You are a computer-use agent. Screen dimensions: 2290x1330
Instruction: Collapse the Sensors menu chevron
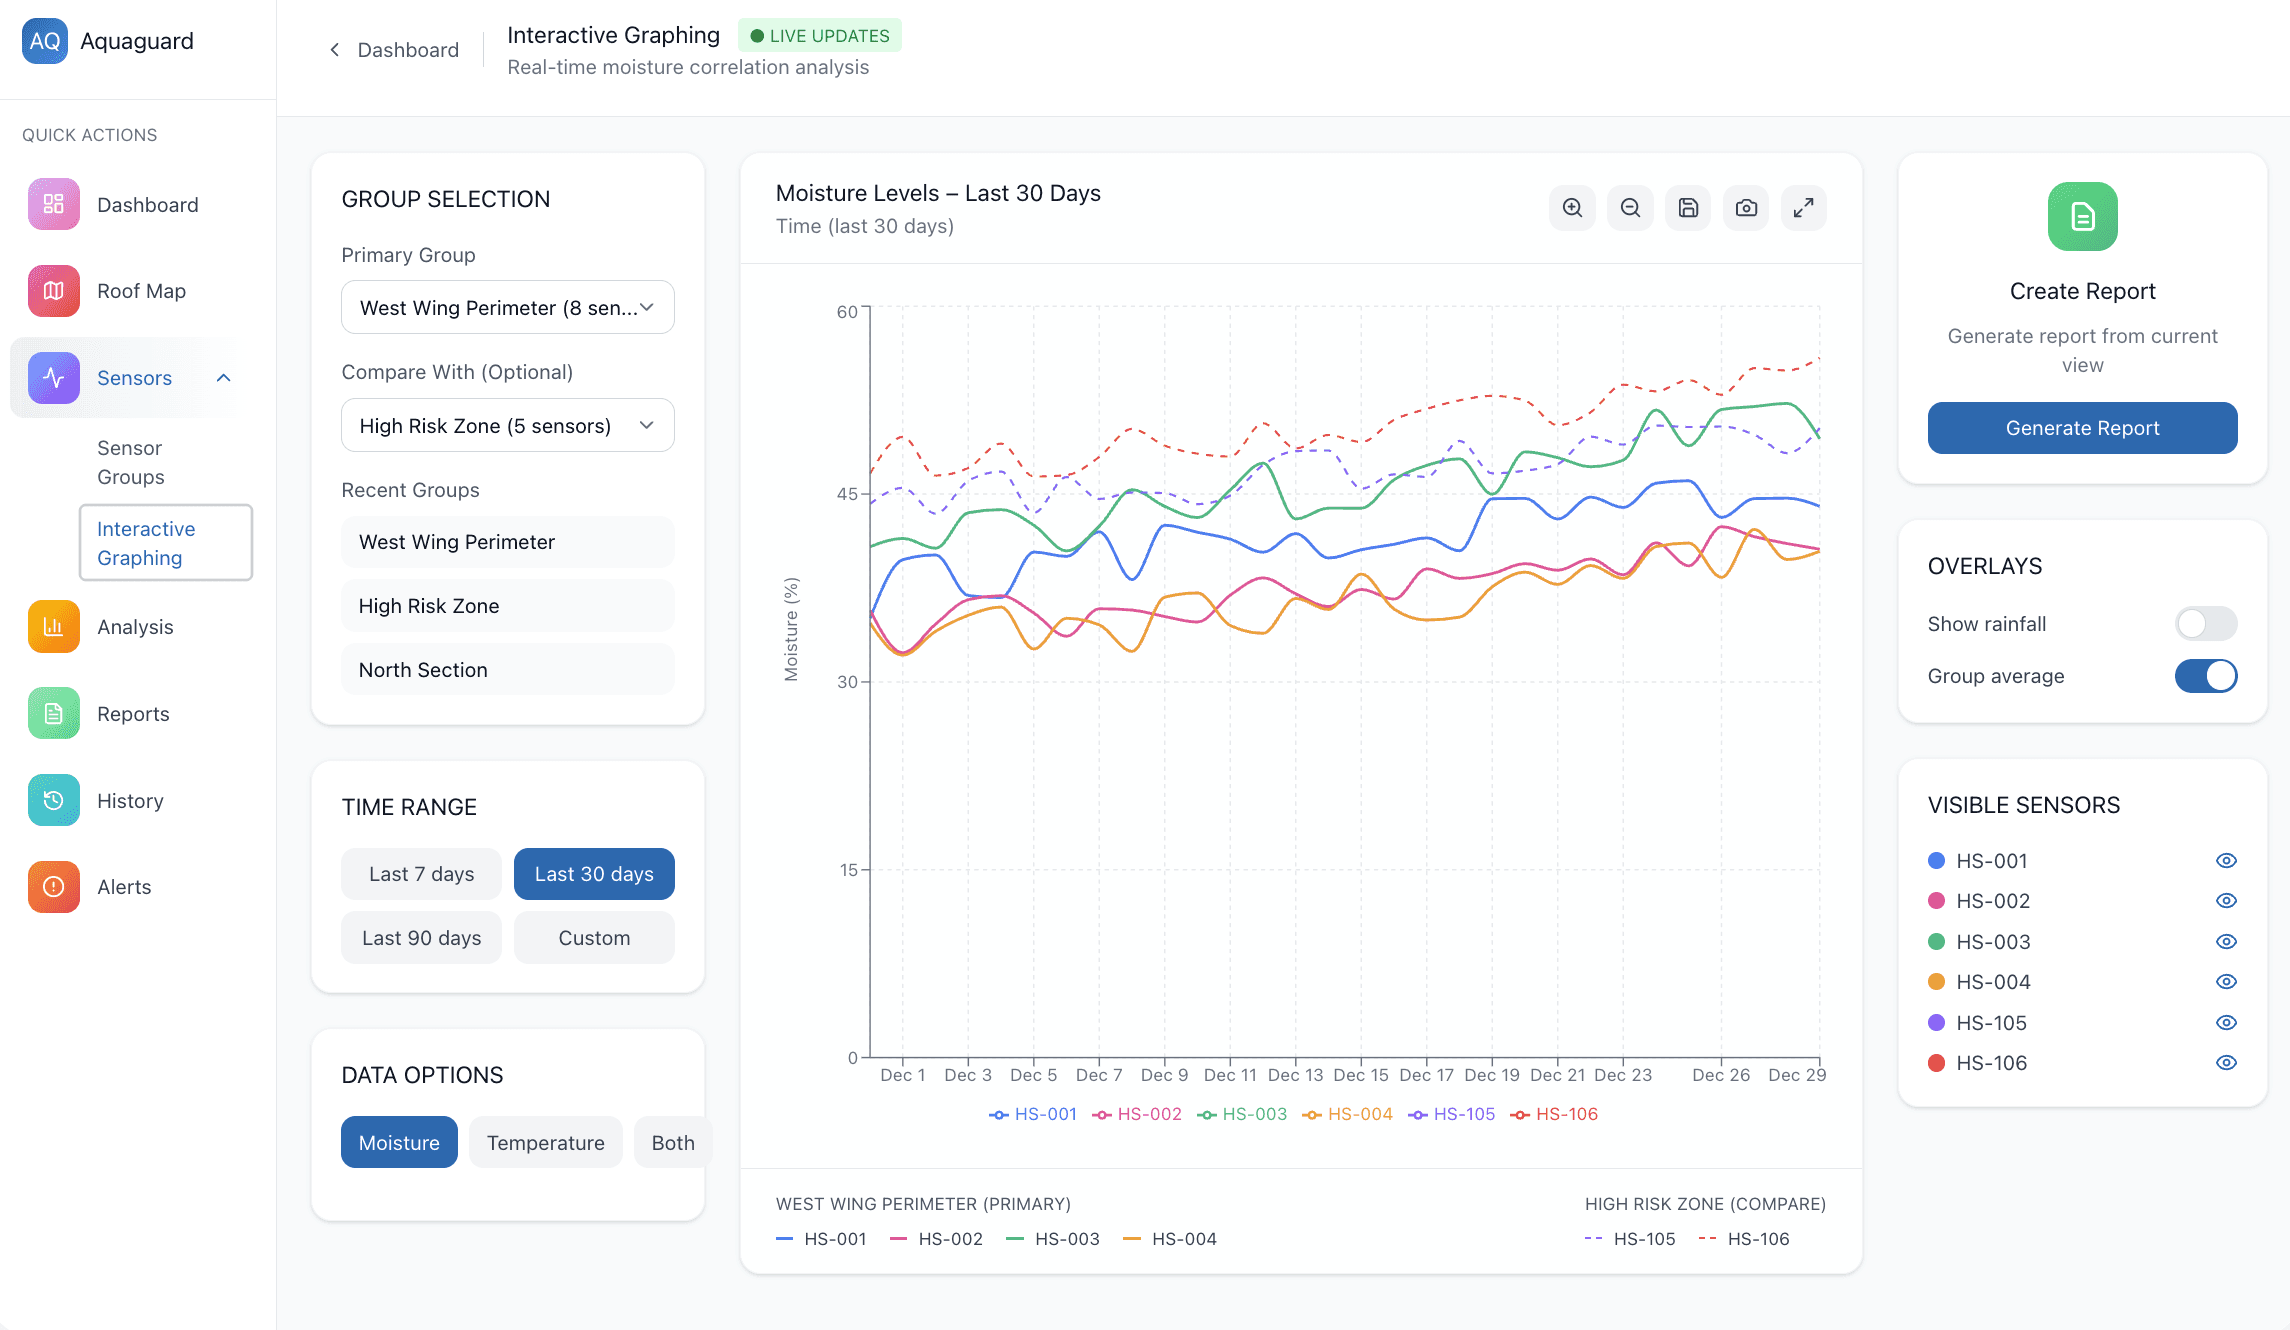[224, 378]
